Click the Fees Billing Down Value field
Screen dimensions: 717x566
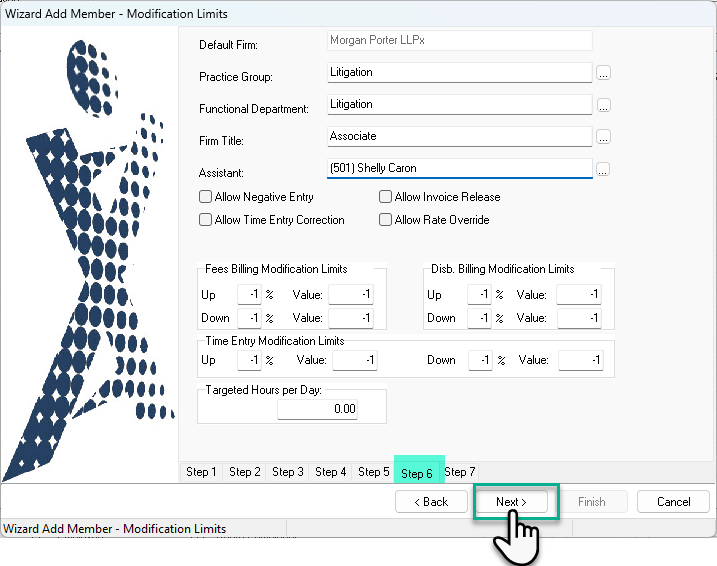(351, 318)
